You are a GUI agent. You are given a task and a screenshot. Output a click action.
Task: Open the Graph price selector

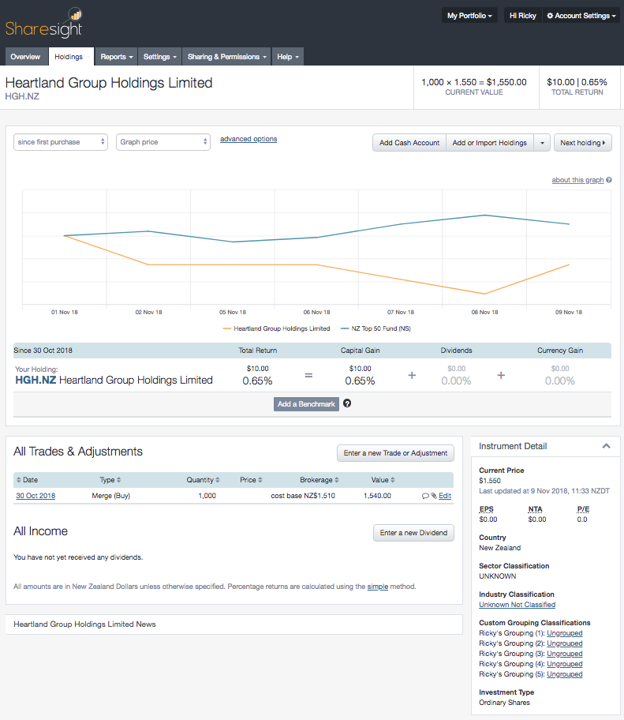pos(163,142)
